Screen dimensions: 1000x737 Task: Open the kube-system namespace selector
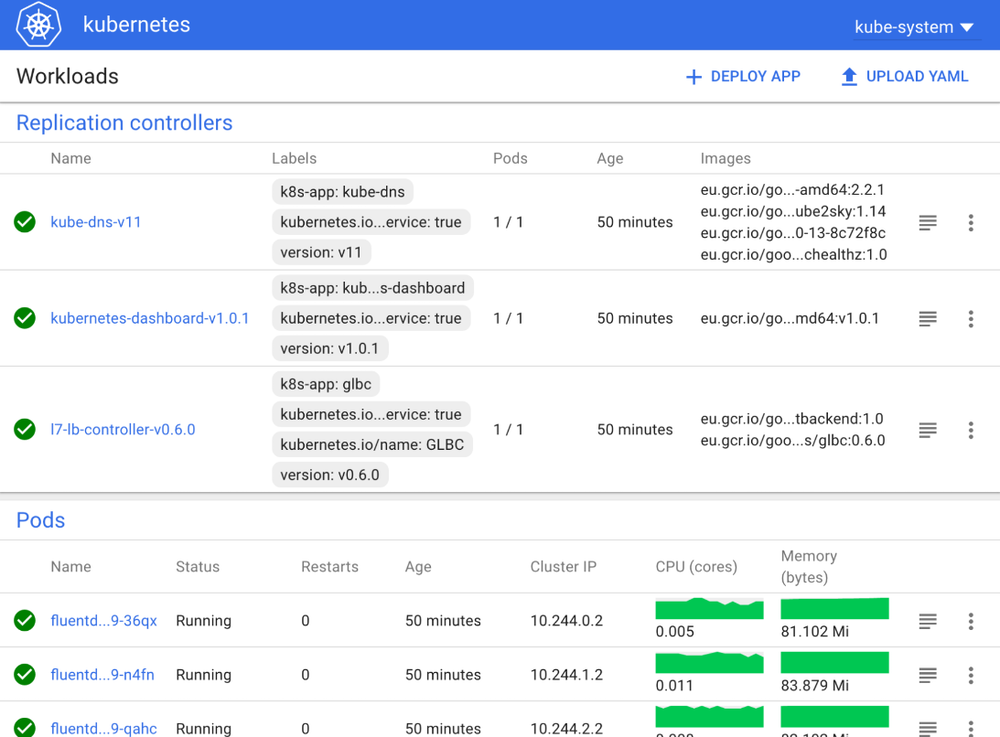pyautogui.click(x=913, y=27)
